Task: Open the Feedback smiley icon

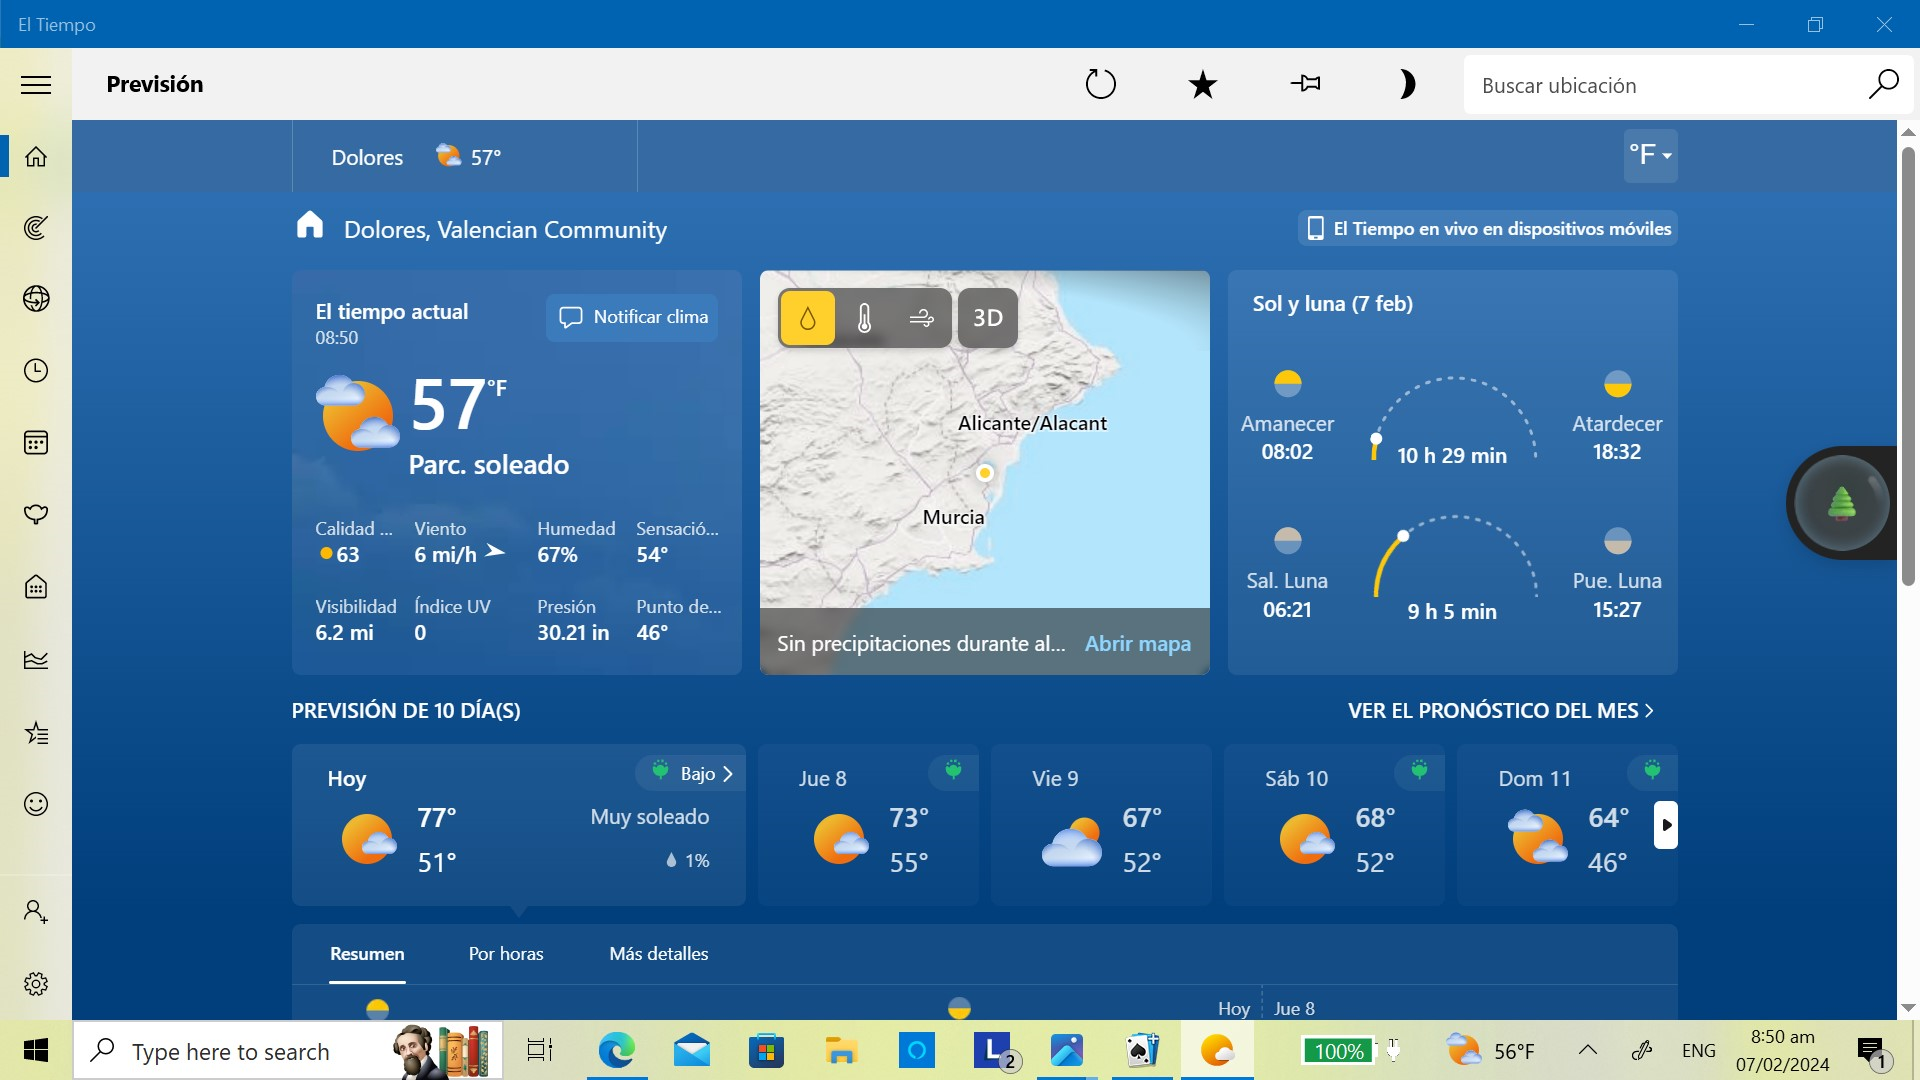Action: point(36,804)
